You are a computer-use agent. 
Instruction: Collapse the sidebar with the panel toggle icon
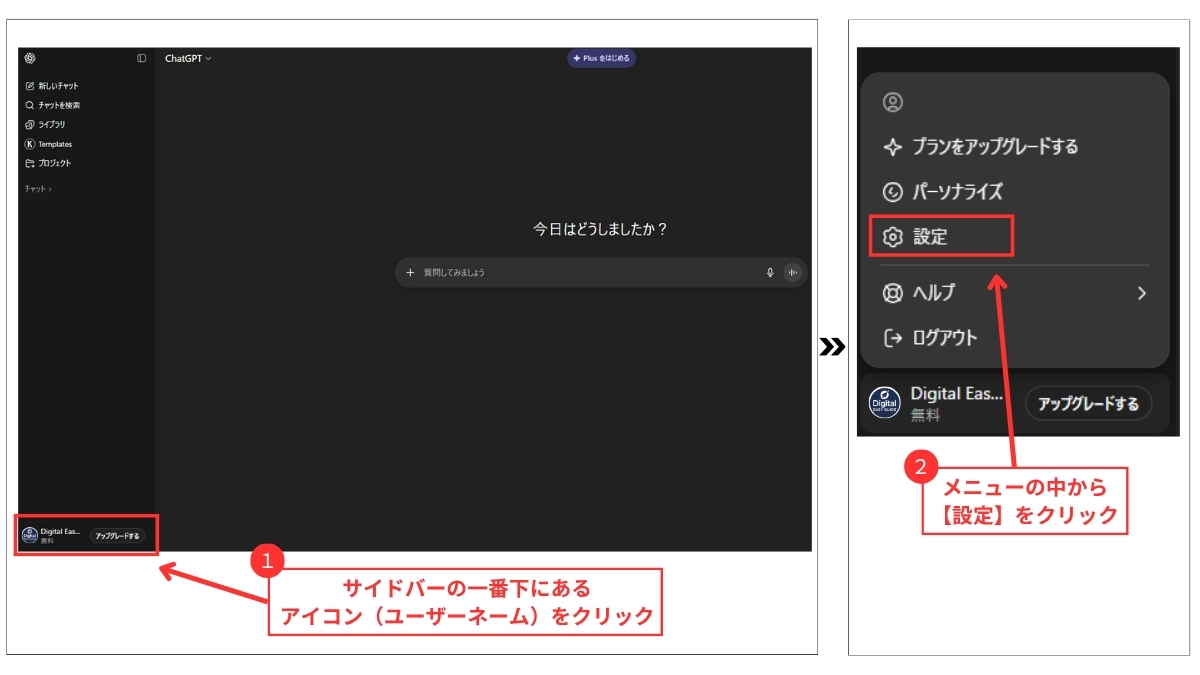point(141,58)
